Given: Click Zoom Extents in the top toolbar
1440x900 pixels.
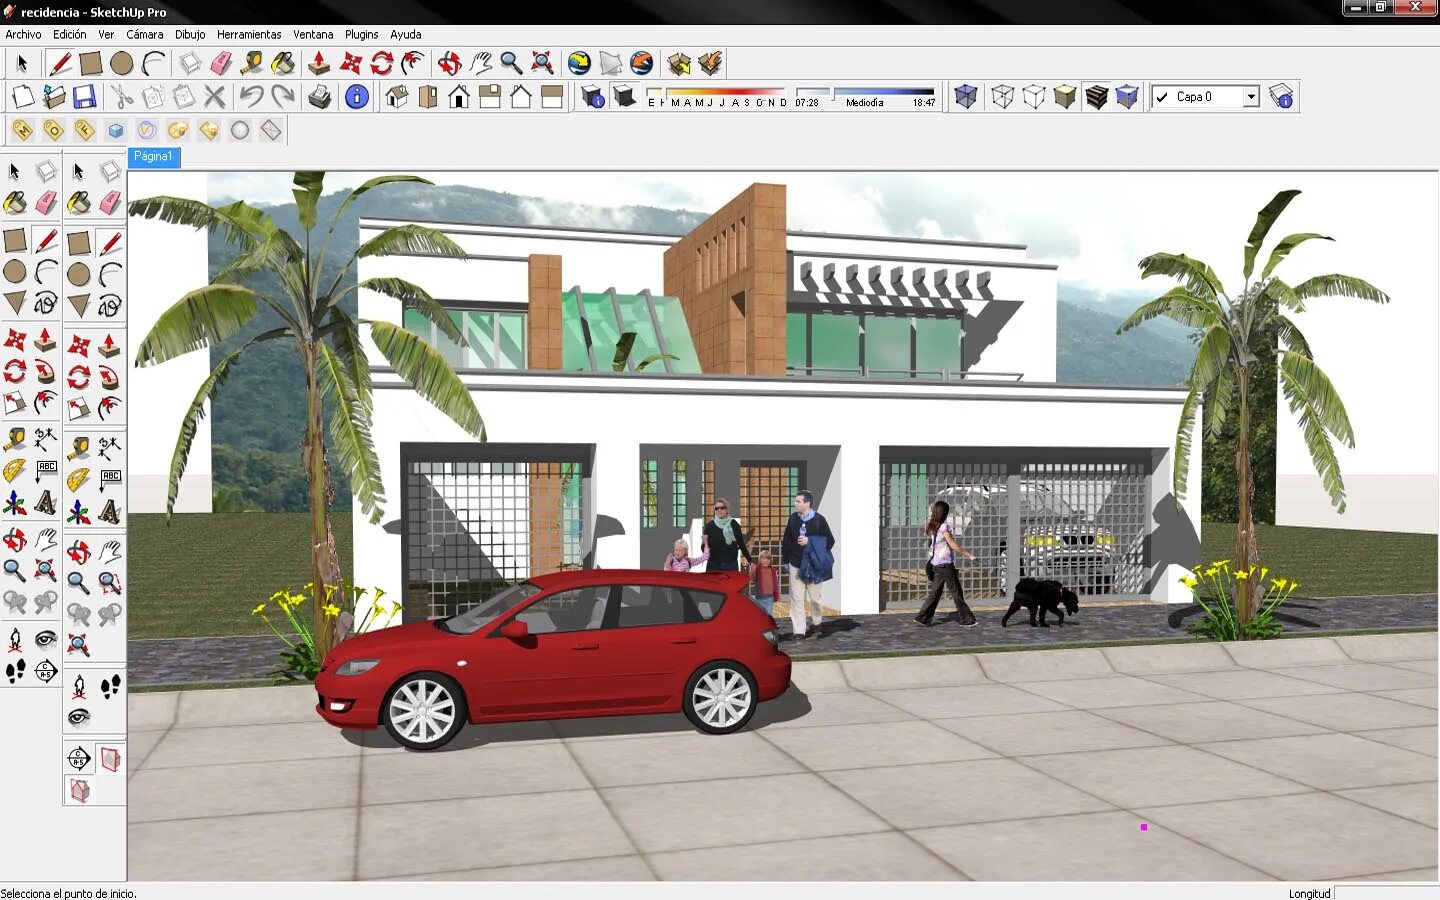Looking at the screenshot, I should coord(542,64).
